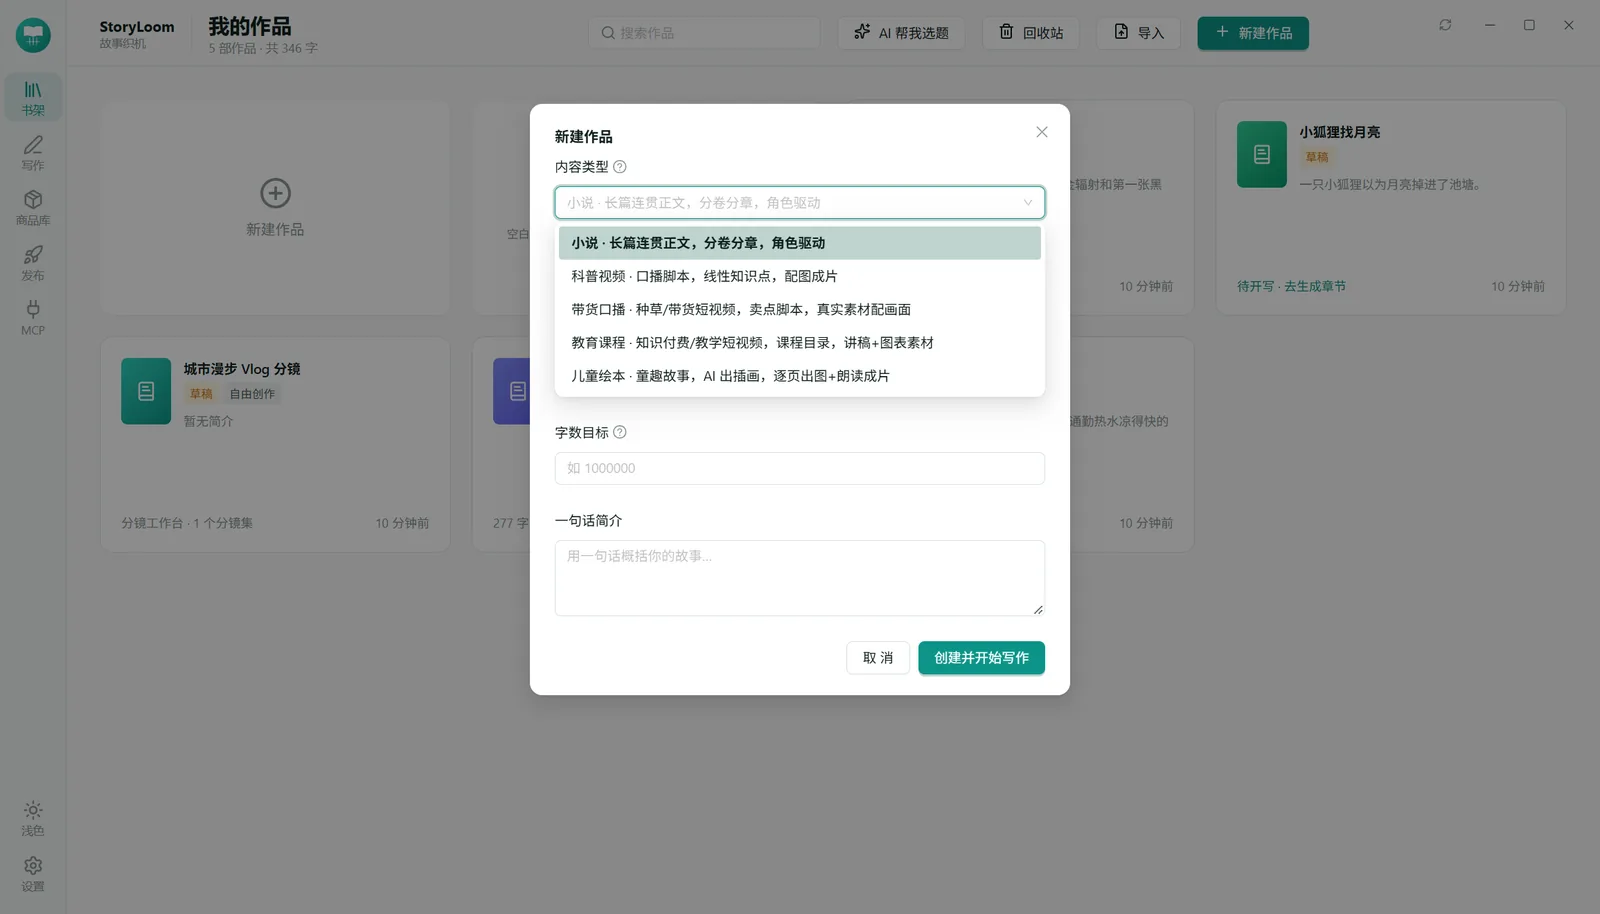Close the 新建作品 dialog
Viewport: 1600px width, 914px height.
click(1042, 132)
